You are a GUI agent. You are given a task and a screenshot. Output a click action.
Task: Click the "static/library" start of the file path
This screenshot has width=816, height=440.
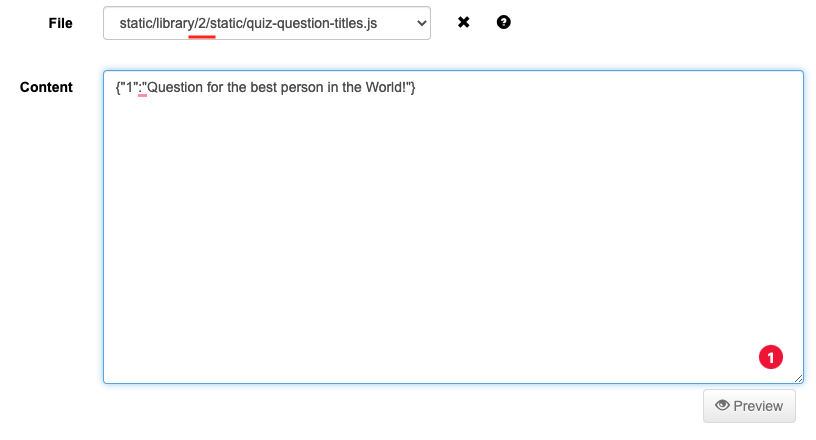157,23
